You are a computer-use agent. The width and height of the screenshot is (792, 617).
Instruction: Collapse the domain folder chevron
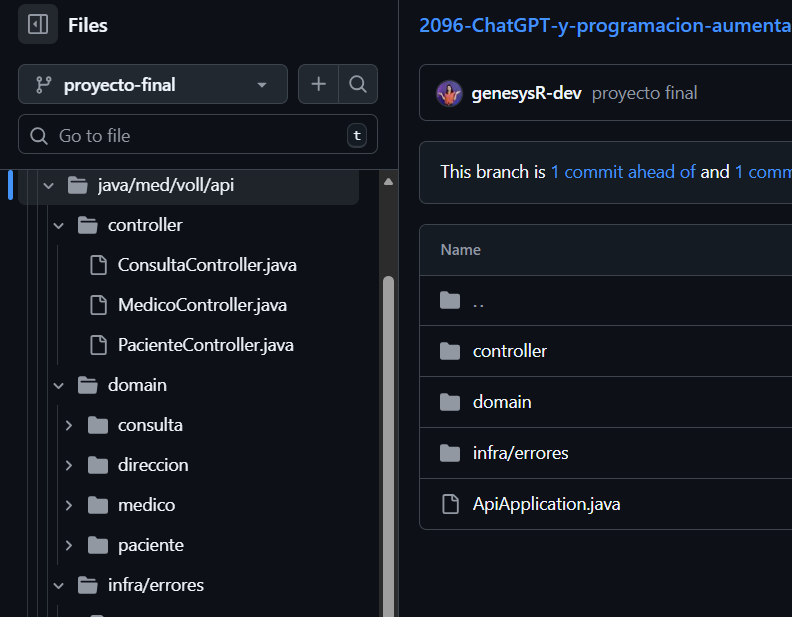[x=58, y=385]
